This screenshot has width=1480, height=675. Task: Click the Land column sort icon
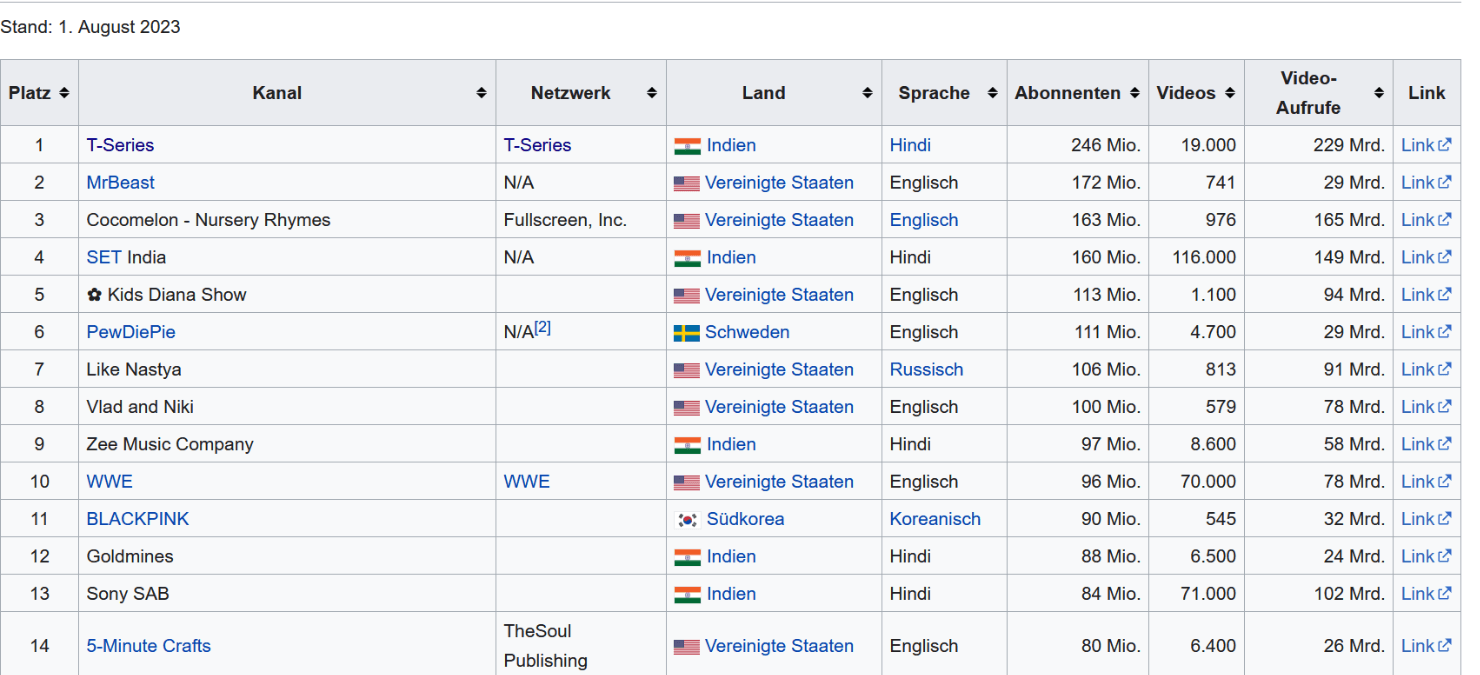click(x=867, y=93)
